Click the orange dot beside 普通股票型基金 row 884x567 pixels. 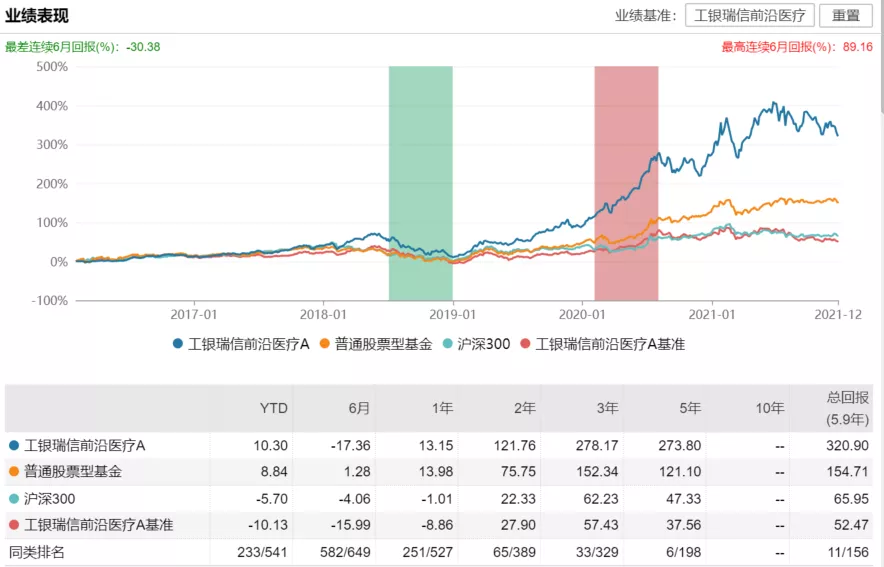click(x=14, y=471)
